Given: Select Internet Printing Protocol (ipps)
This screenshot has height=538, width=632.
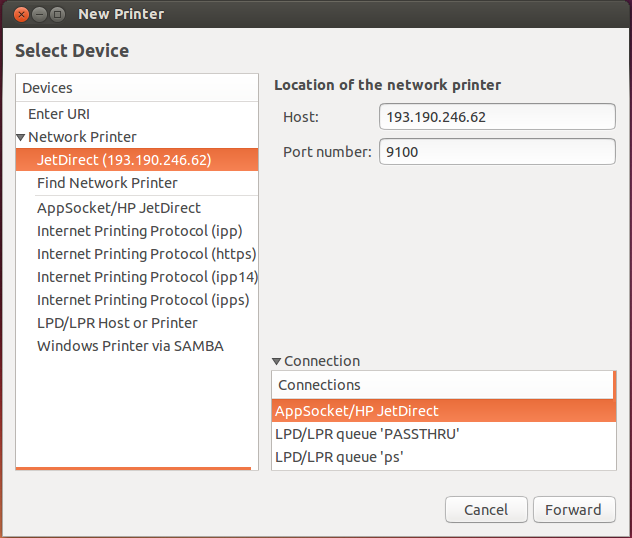Looking at the screenshot, I should pos(143,300).
